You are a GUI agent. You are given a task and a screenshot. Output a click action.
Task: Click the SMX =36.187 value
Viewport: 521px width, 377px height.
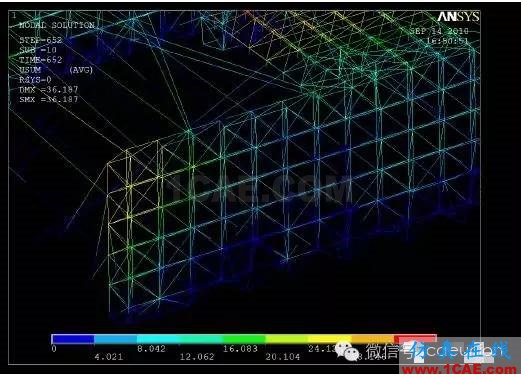click(x=49, y=99)
